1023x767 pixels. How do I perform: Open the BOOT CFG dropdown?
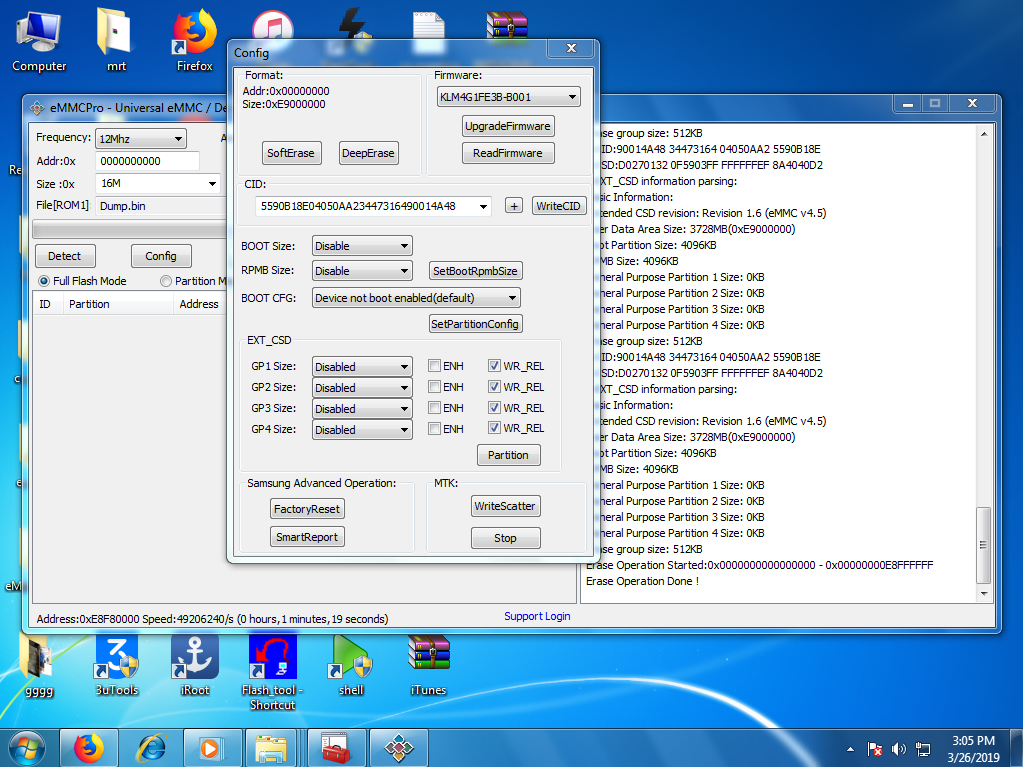[416, 298]
